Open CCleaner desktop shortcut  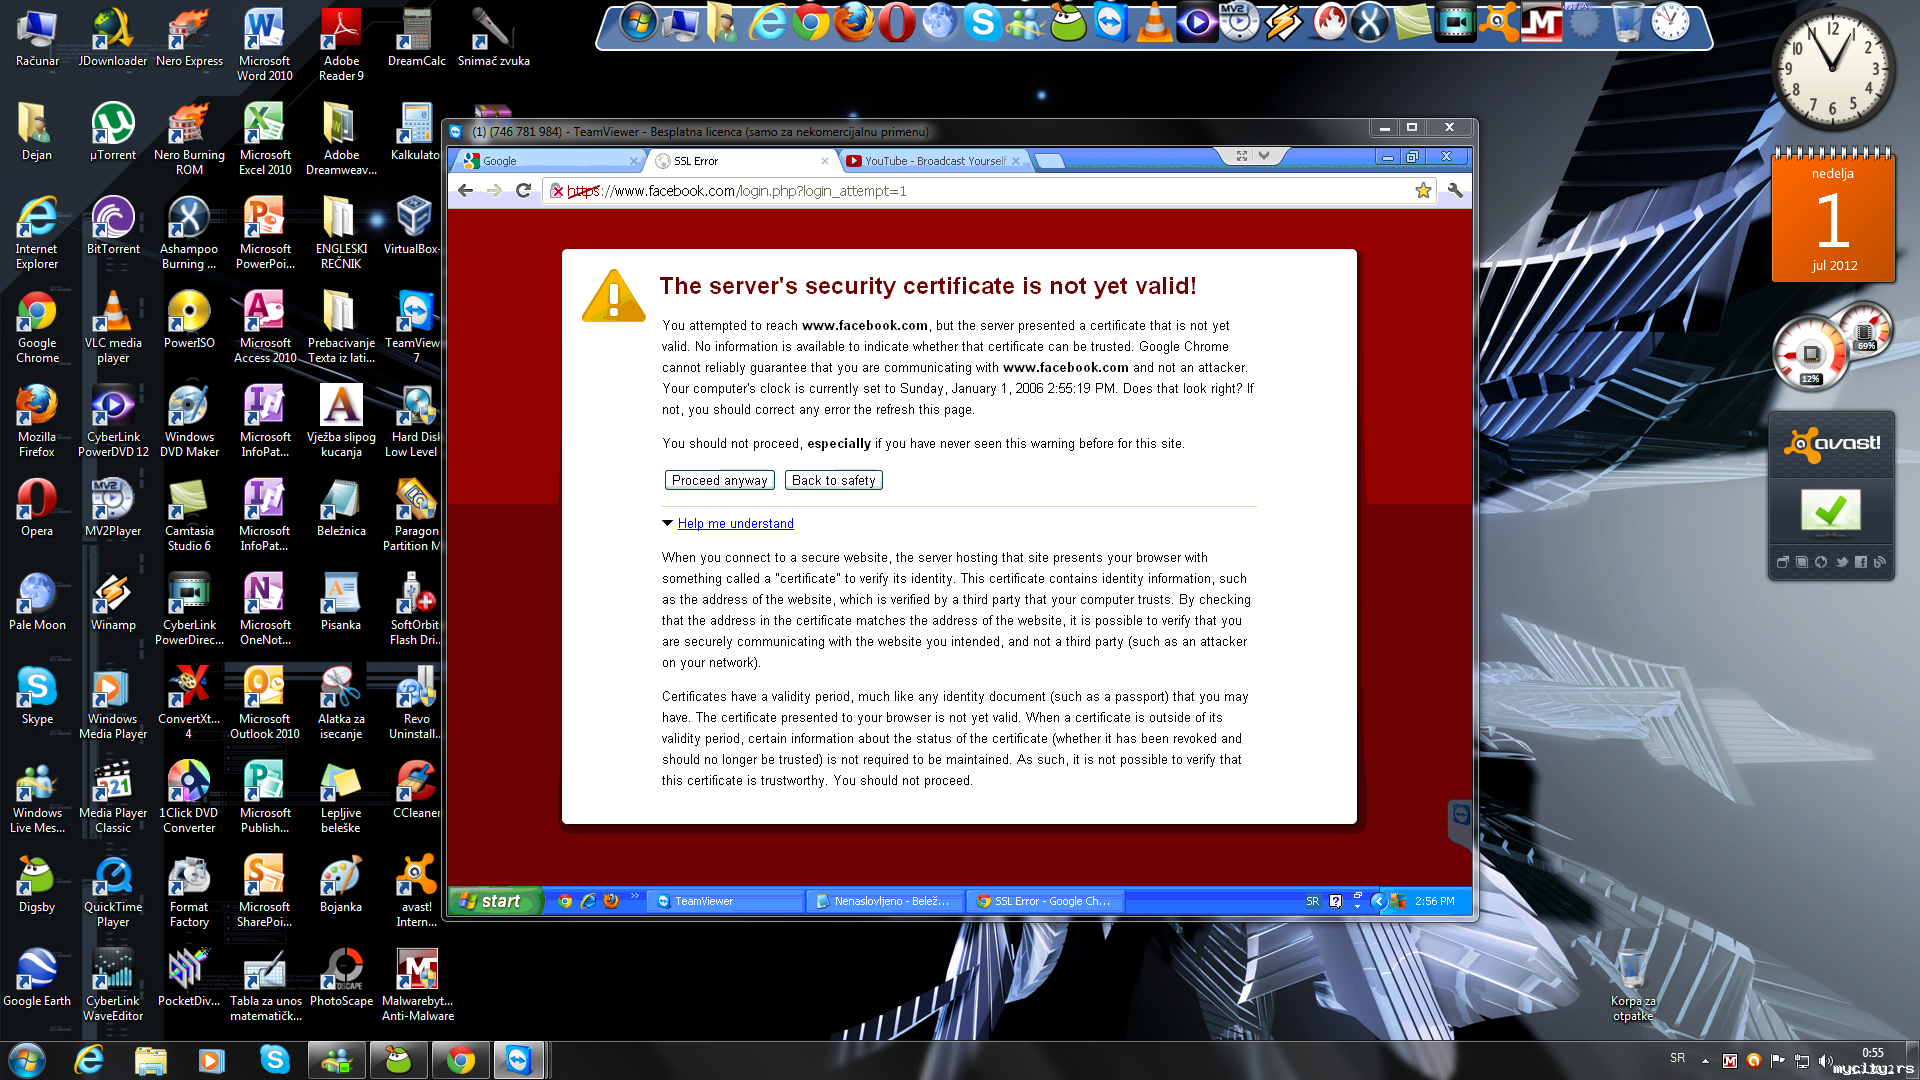[x=416, y=782]
